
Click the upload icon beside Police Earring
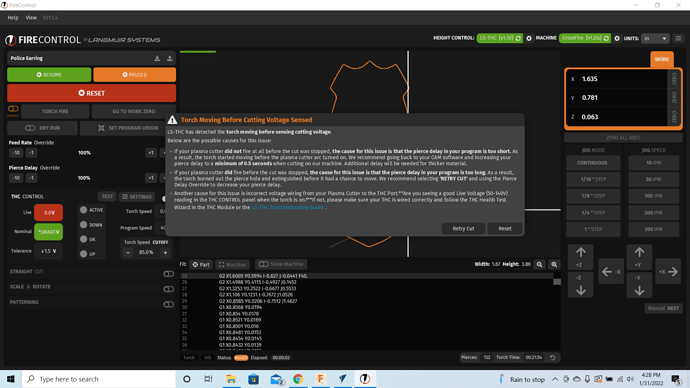coord(169,58)
